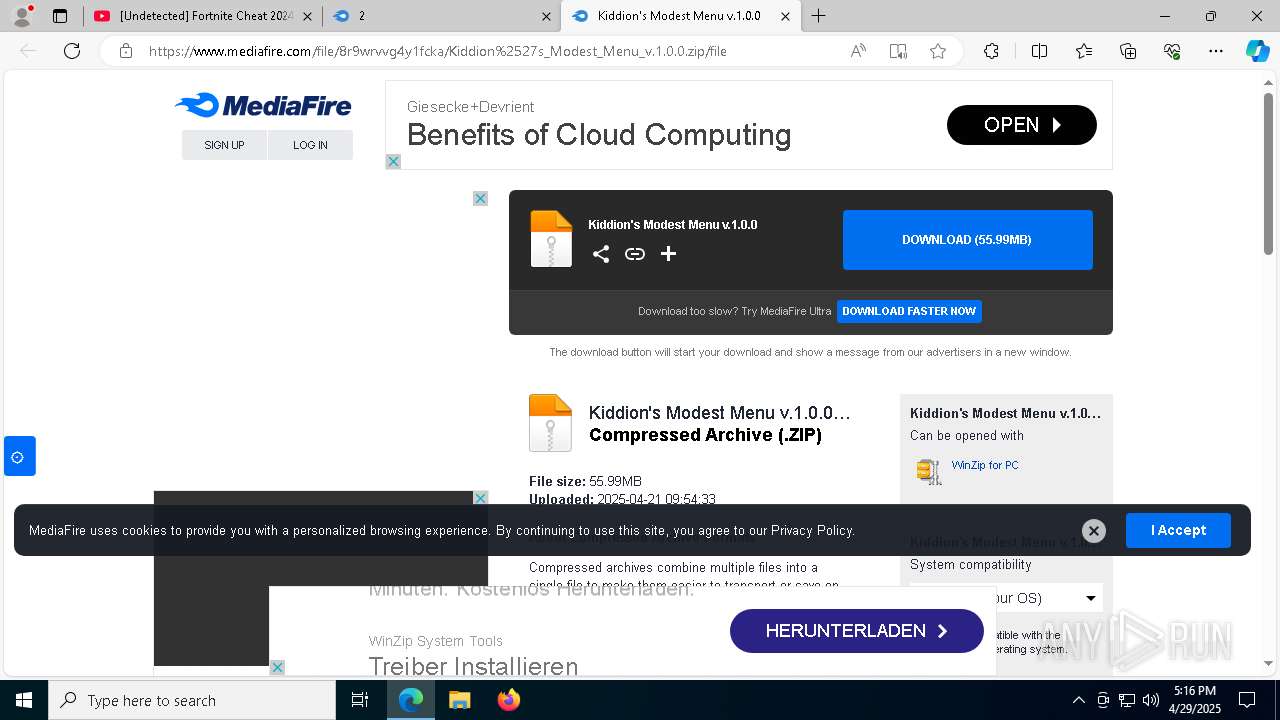Launch Firefox from the taskbar
The width and height of the screenshot is (1280, 720).
[509, 700]
